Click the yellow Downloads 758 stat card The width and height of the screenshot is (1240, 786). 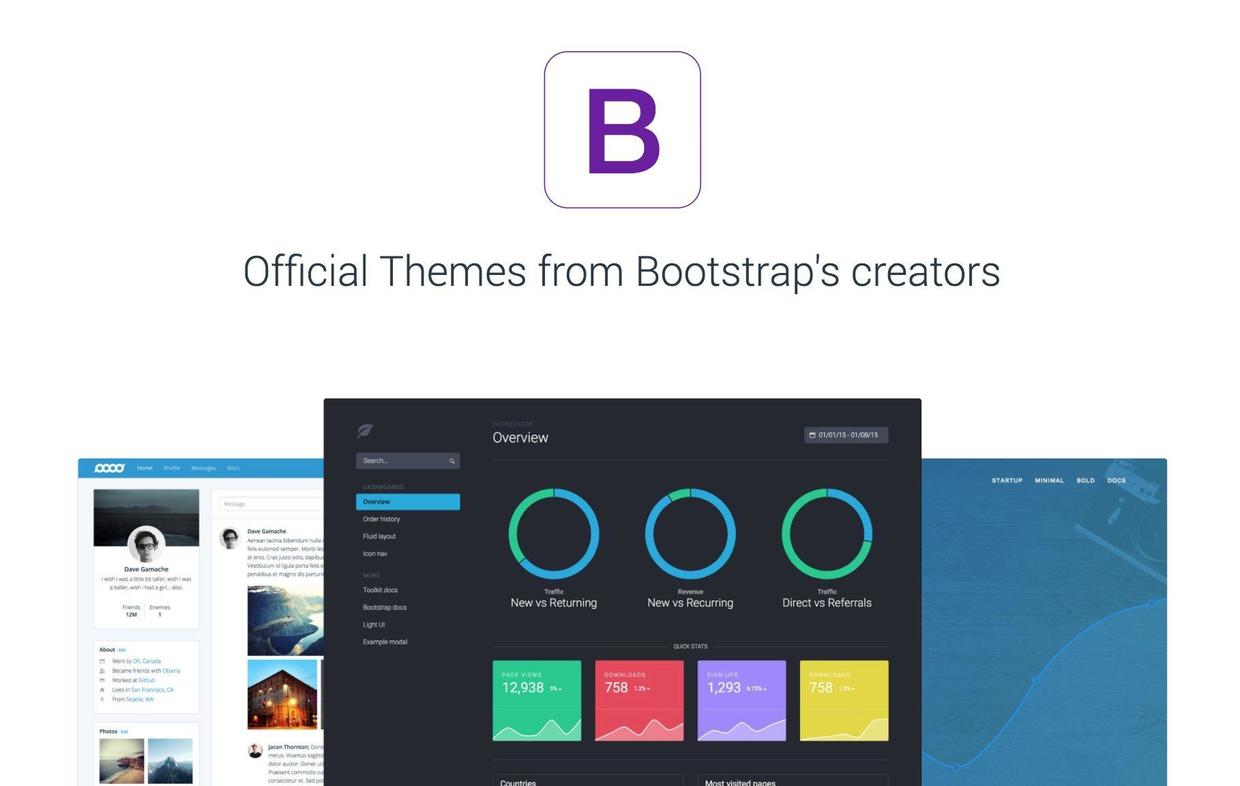(x=844, y=700)
